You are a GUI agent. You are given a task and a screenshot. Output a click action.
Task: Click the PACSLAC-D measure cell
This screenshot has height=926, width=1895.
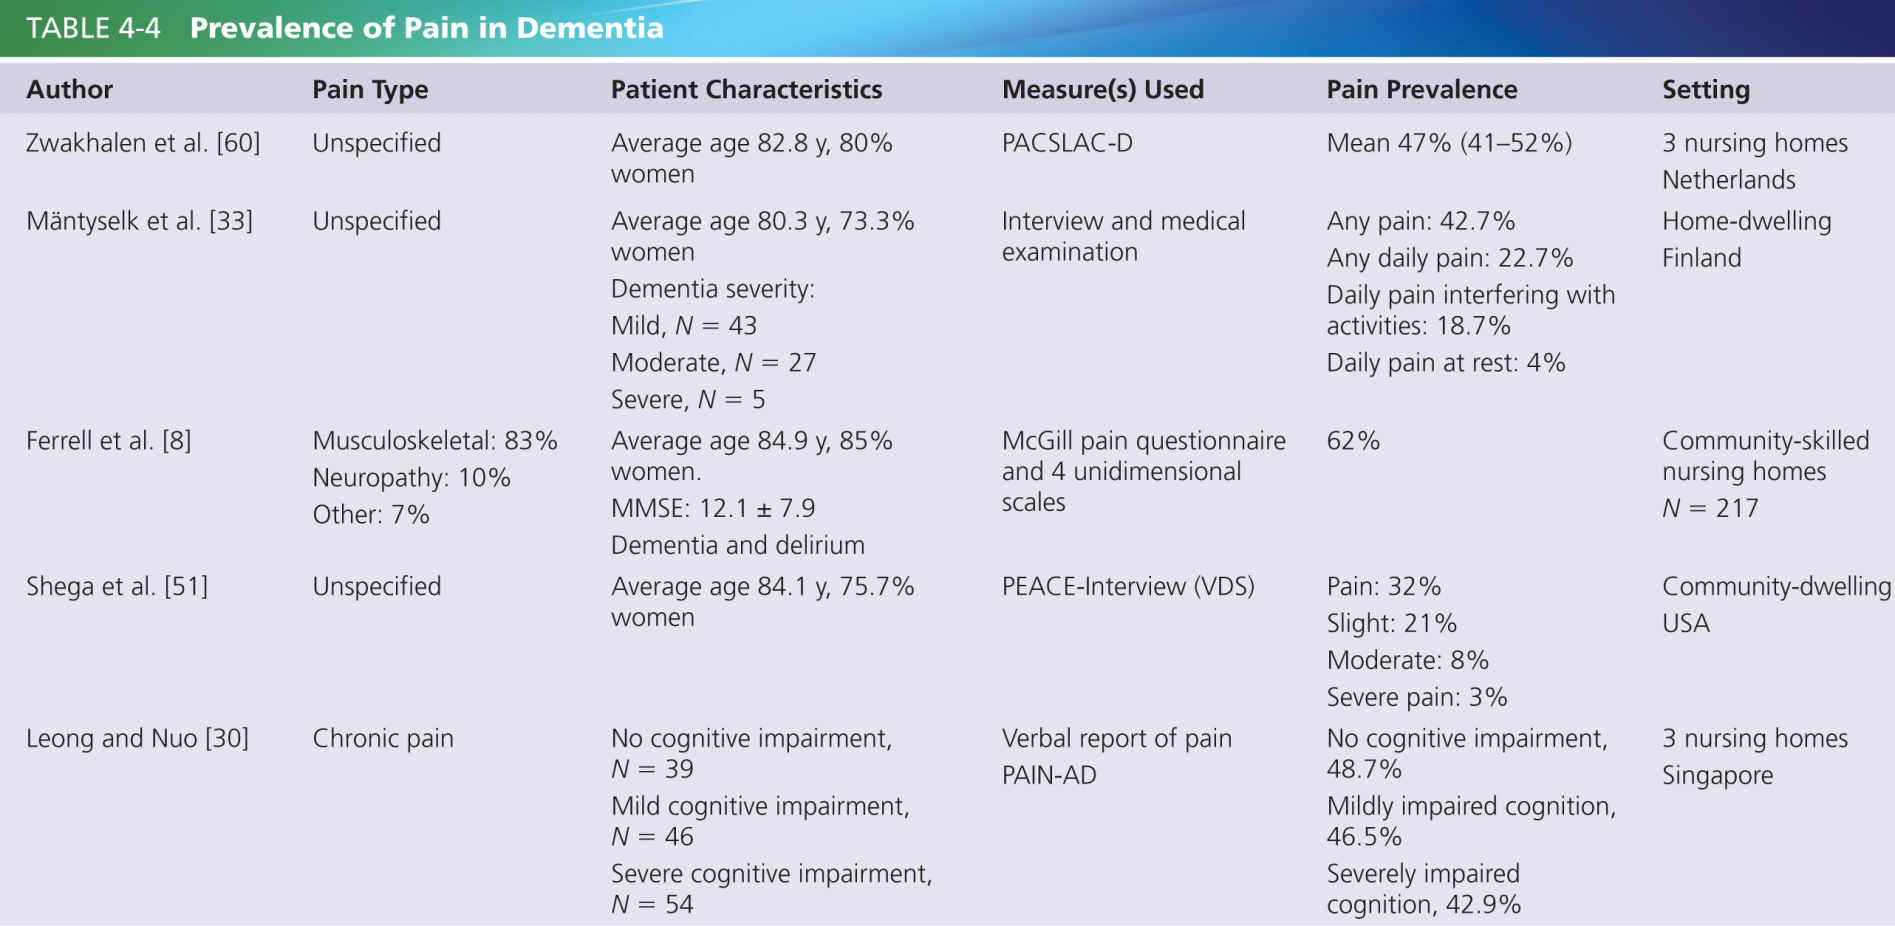click(1067, 143)
